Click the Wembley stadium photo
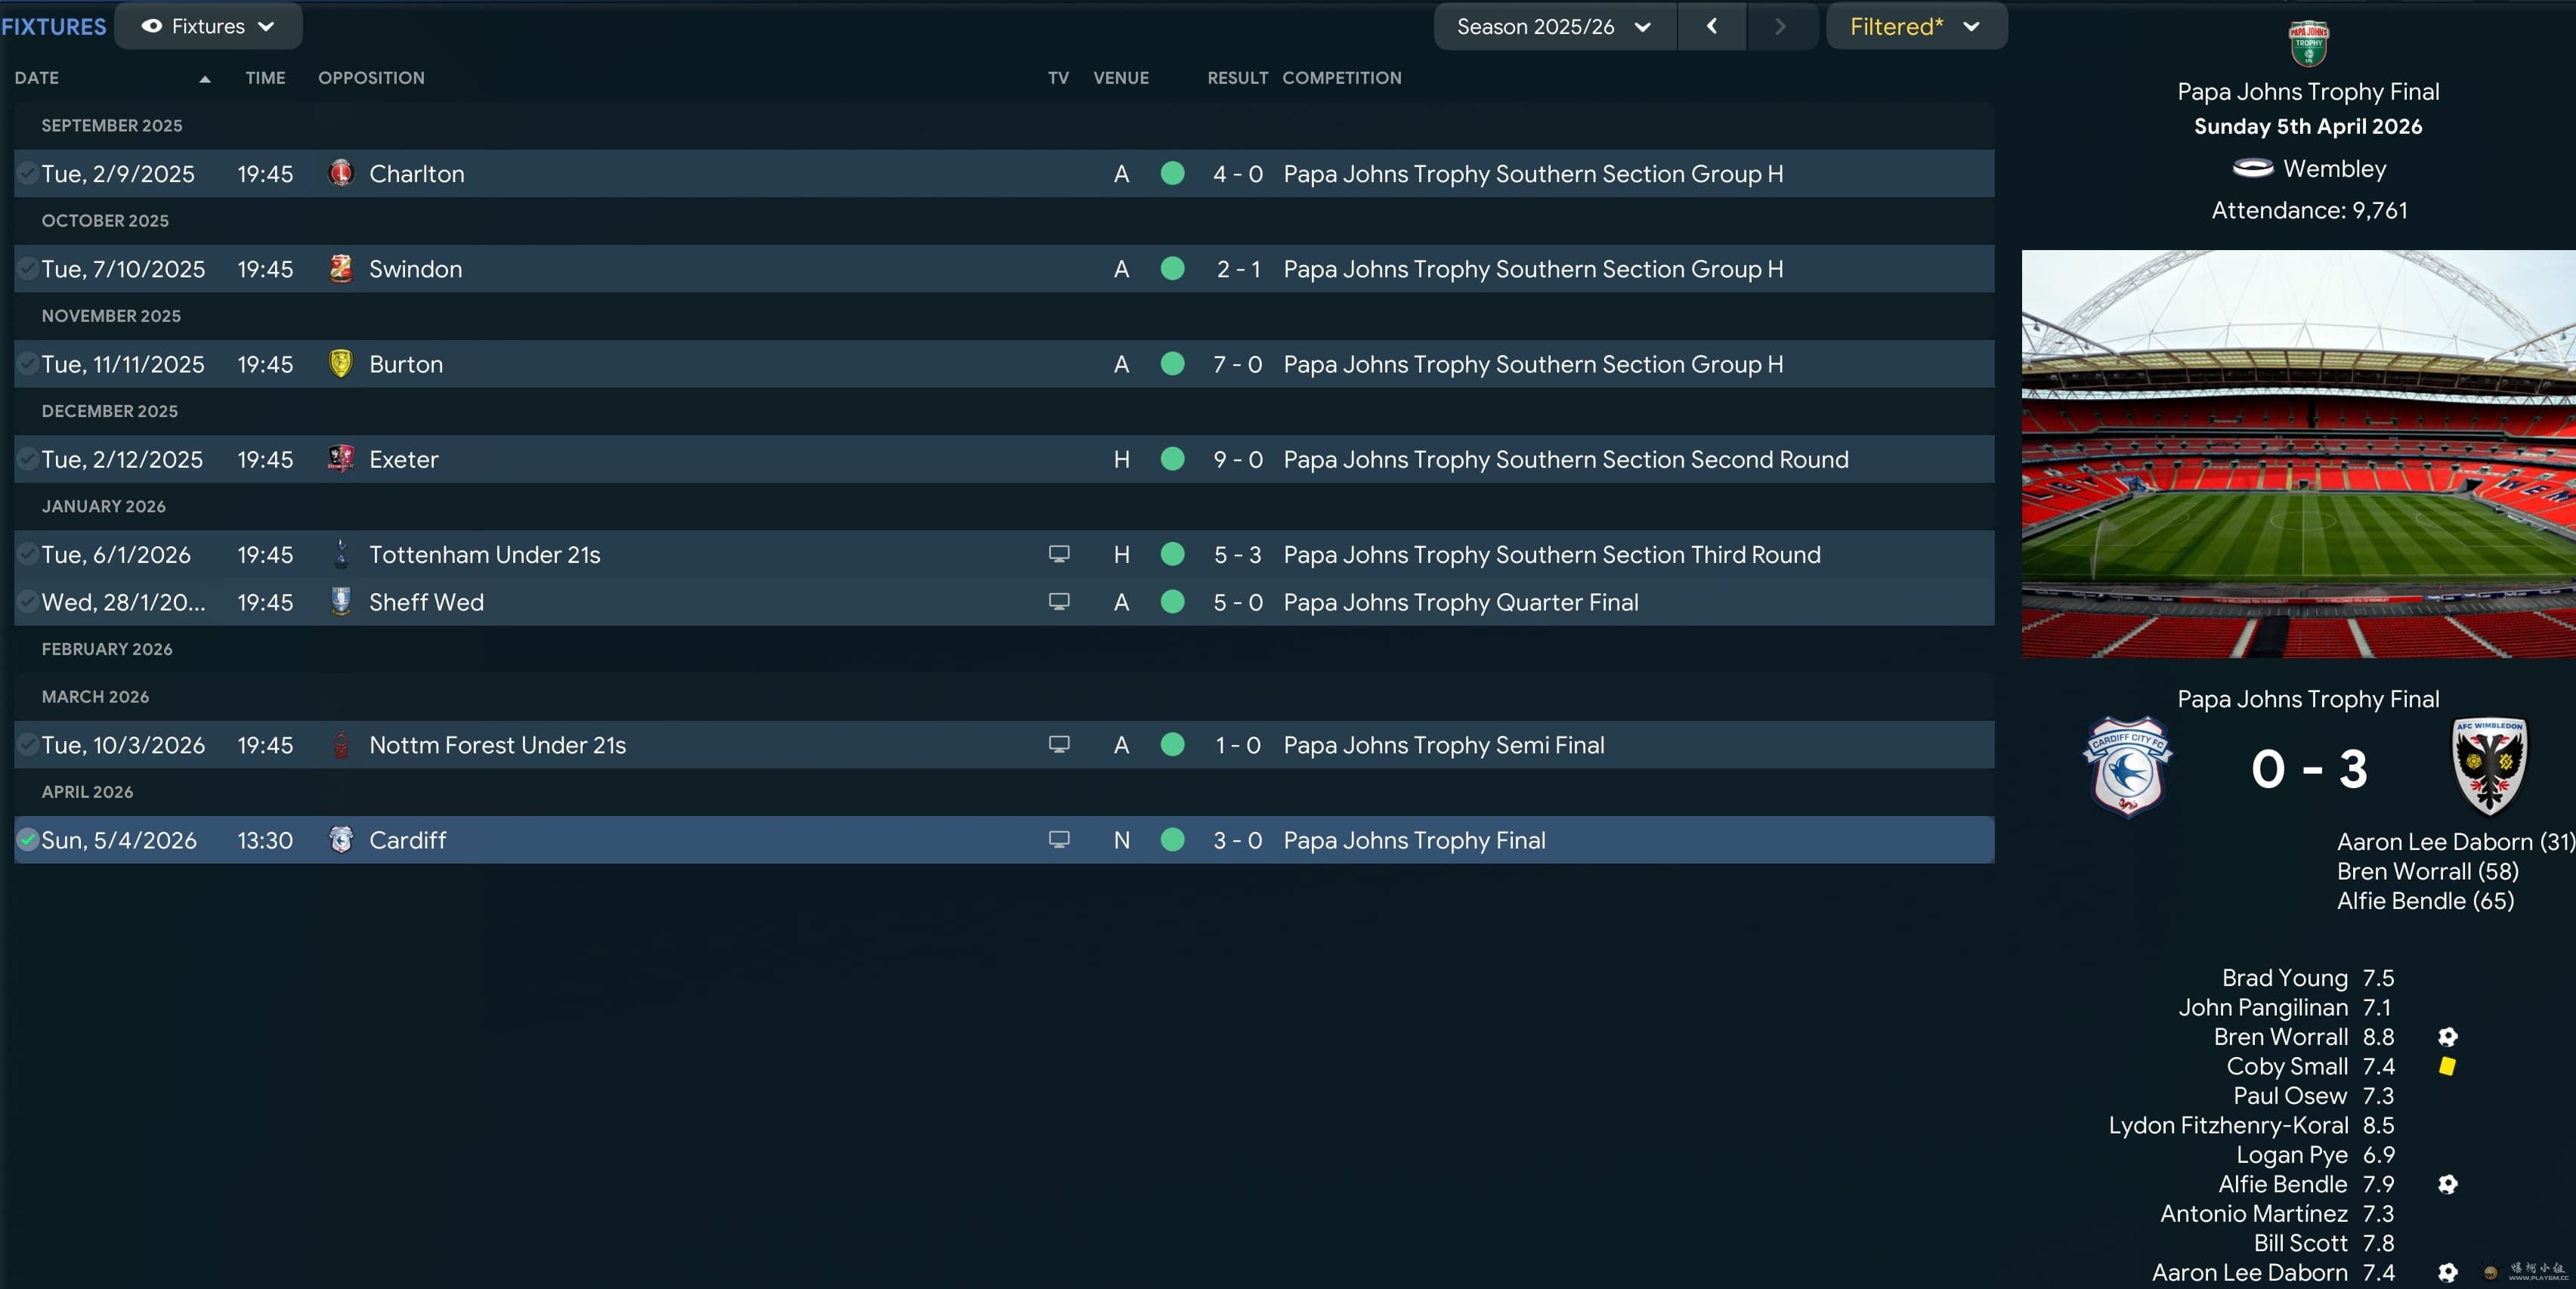This screenshot has height=1289, width=2576. (x=2298, y=453)
